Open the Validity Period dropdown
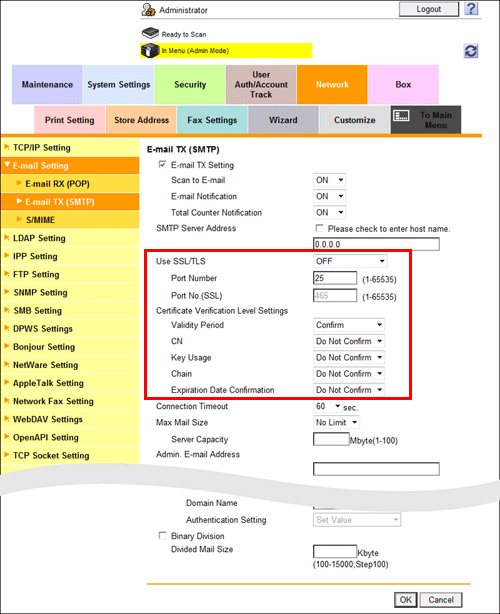This screenshot has height=614, width=500. pyautogui.click(x=348, y=325)
